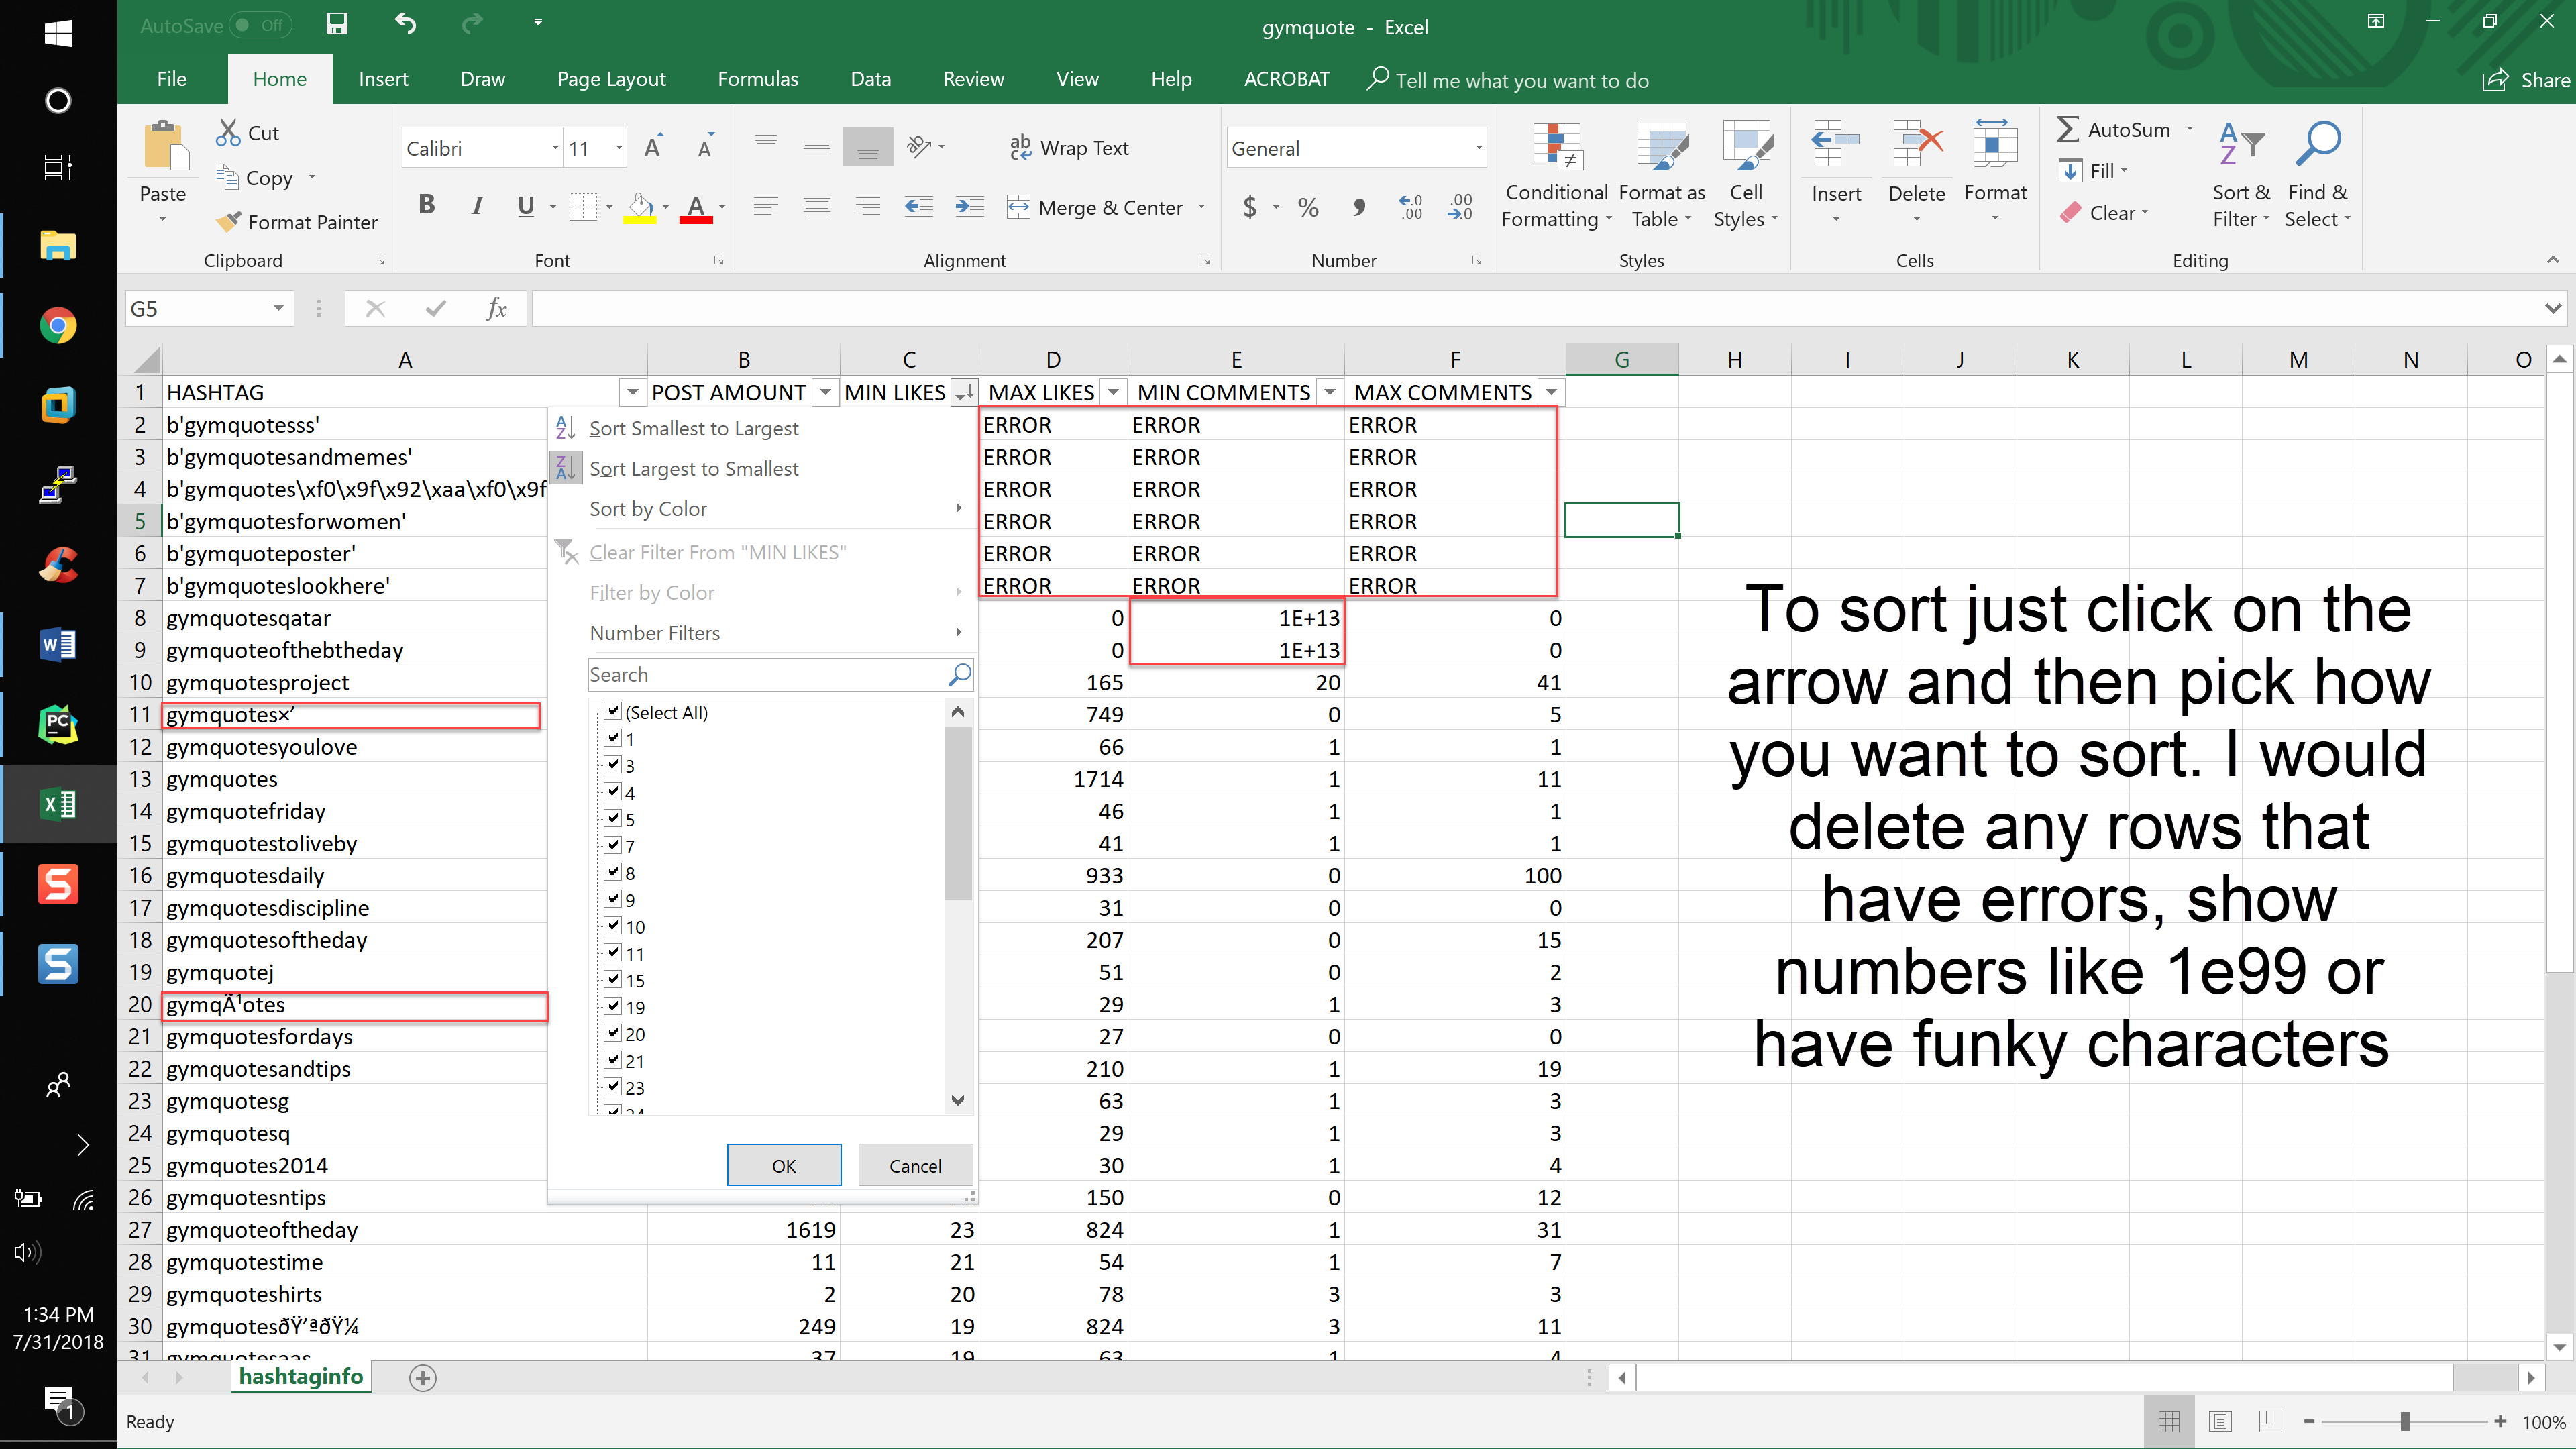Open File Explorer from the taskbar
2576x1449 pixels.
pos(58,246)
